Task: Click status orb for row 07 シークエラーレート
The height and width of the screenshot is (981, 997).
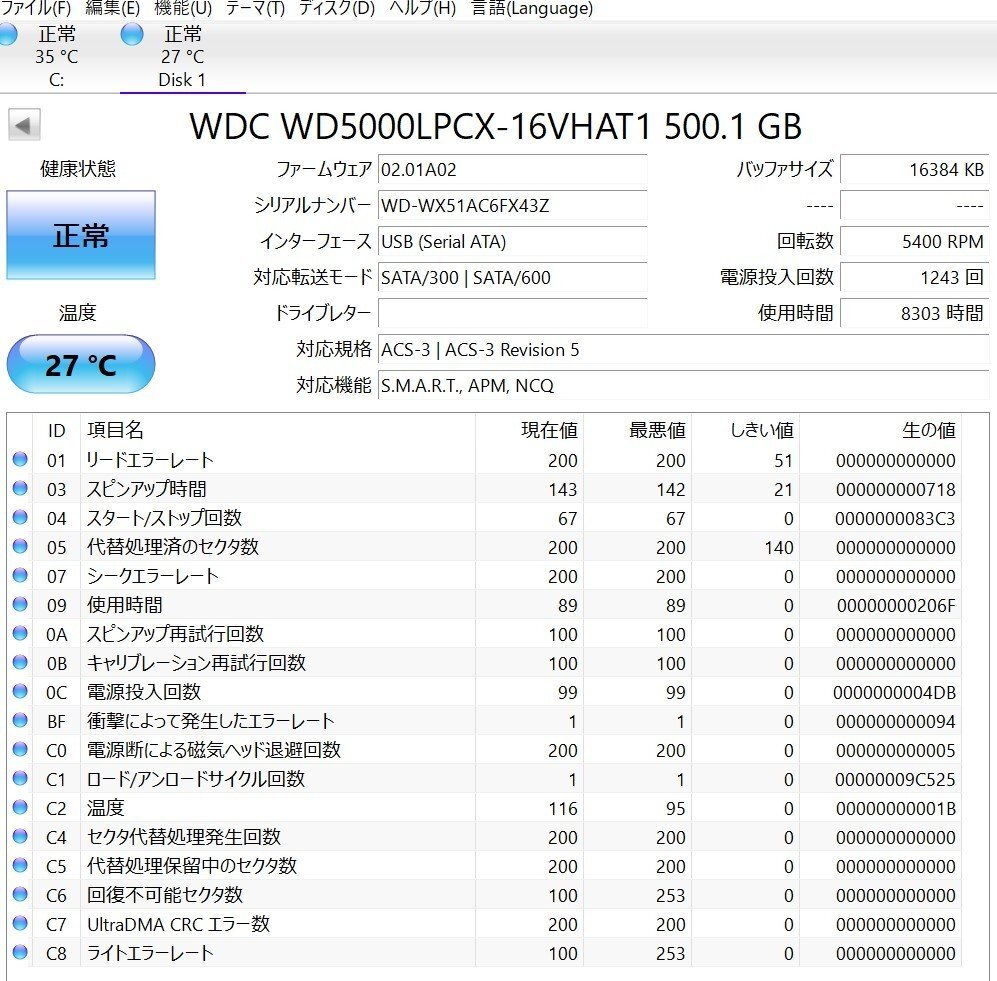Action: click(x=20, y=575)
